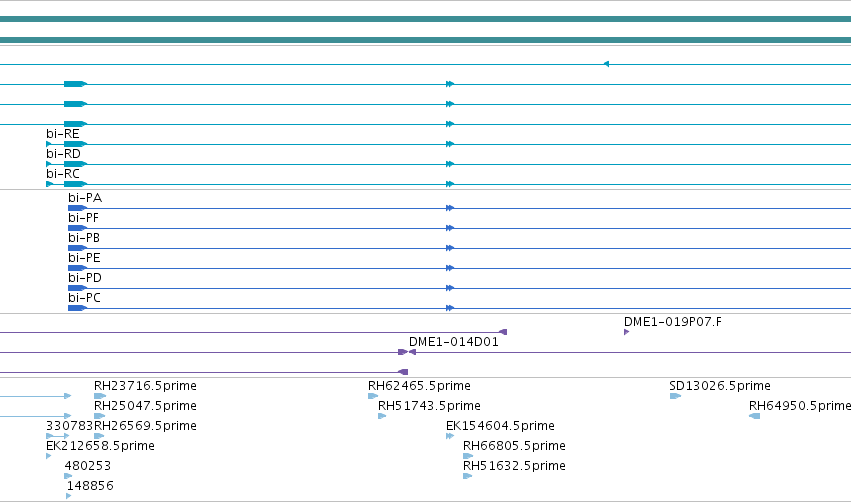Click the bi-RC exon block glyph
The height and width of the screenshot is (502, 851).
pos(75,185)
